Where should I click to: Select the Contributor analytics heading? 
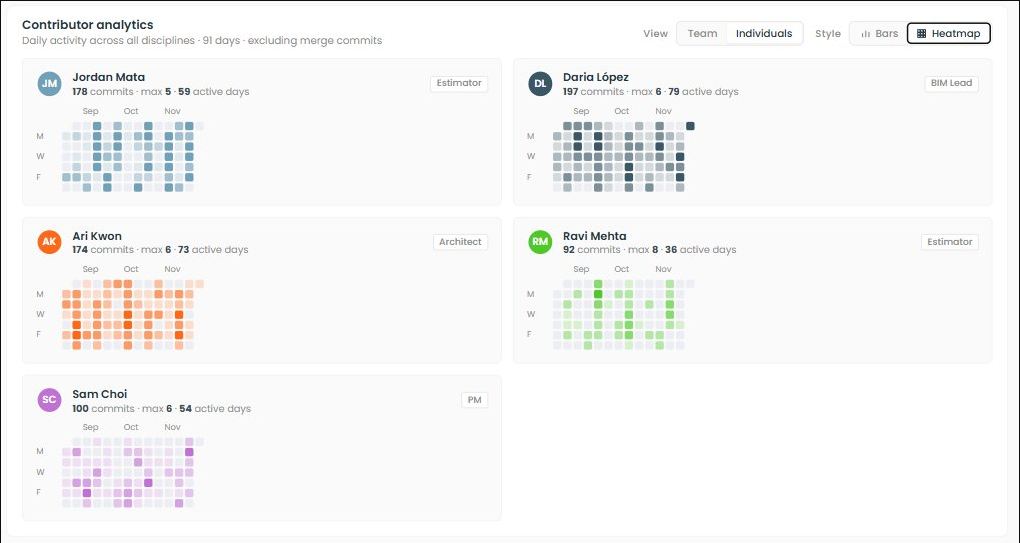tap(88, 25)
